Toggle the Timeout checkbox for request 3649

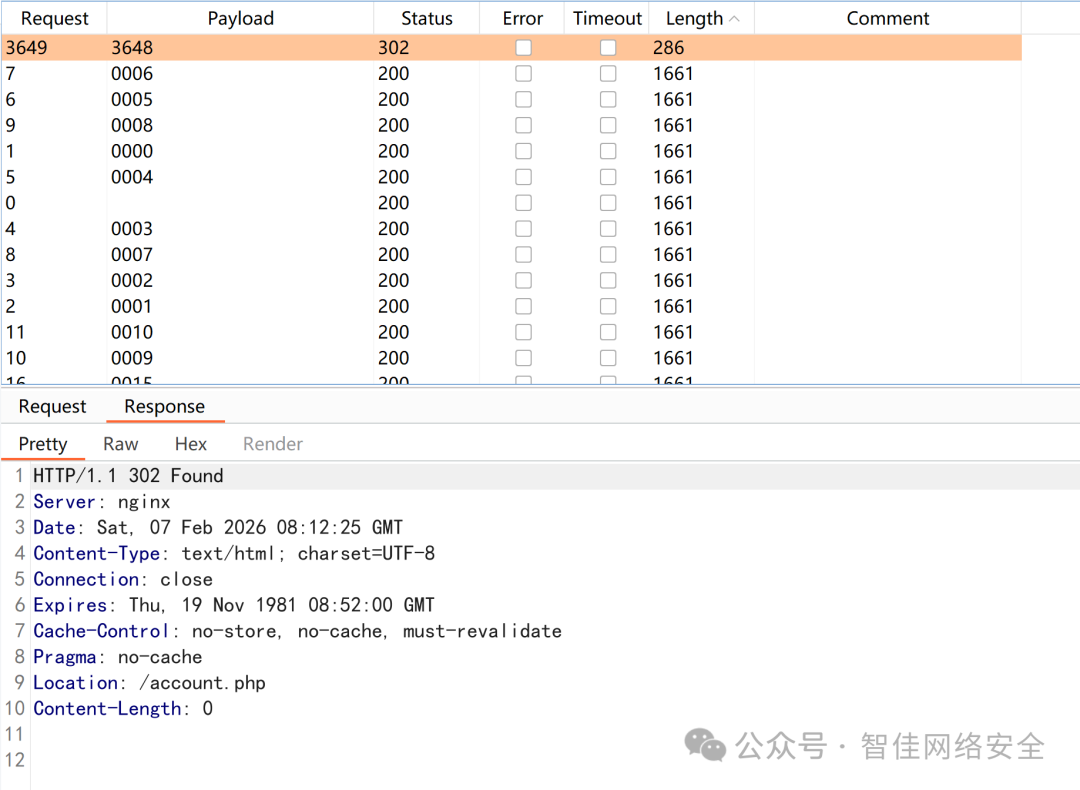(608, 47)
